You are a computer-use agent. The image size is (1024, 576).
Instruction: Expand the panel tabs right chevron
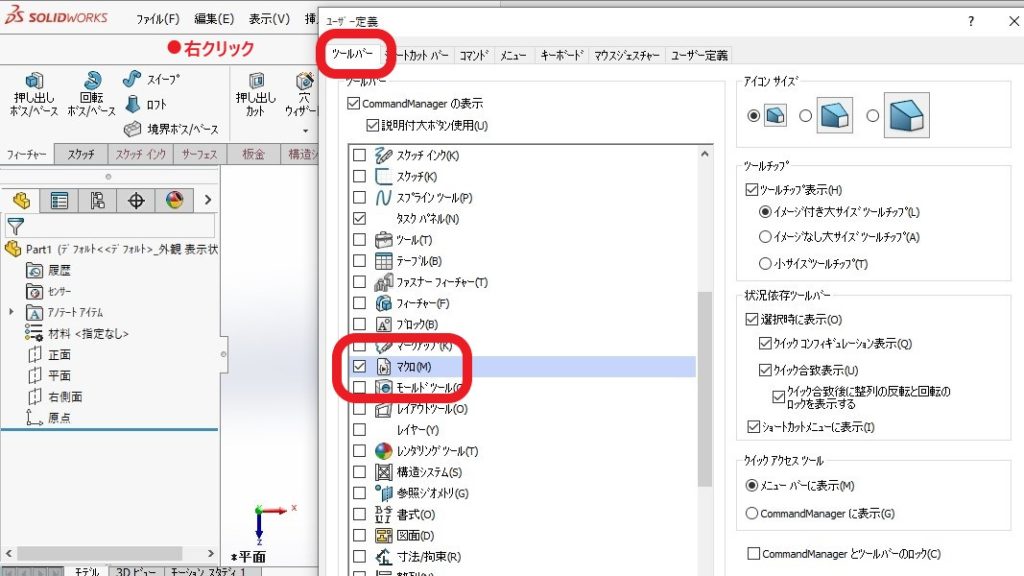[x=208, y=201]
